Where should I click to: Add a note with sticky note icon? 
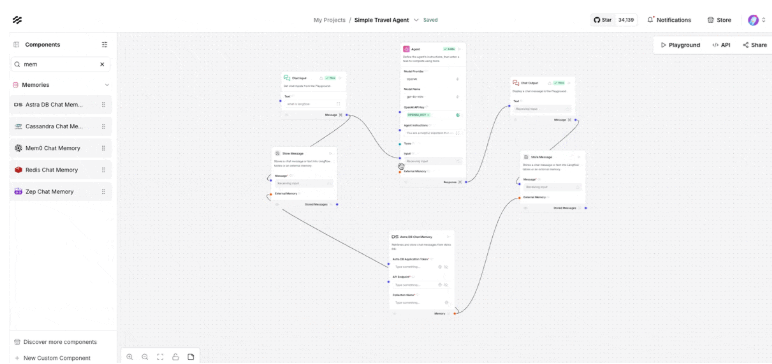[x=191, y=357]
